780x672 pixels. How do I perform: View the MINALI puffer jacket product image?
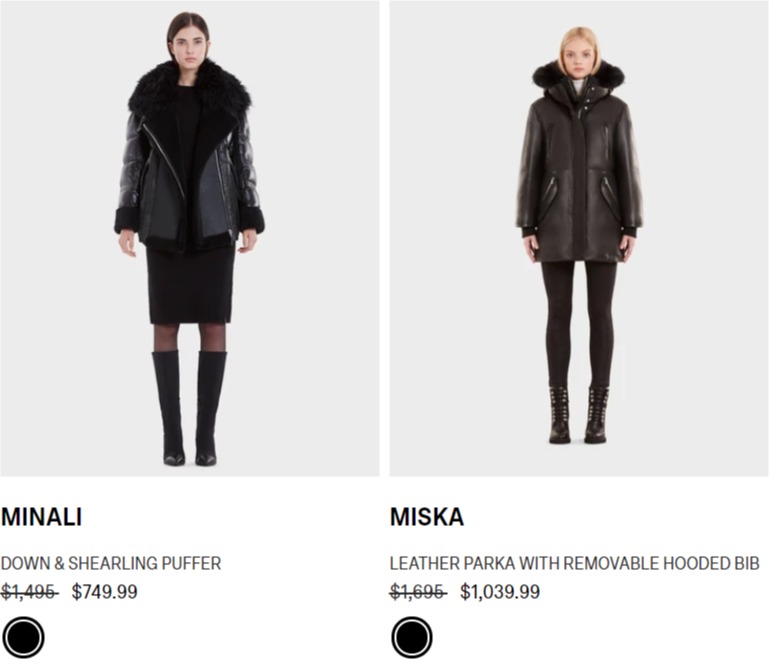pyautogui.click(x=190, y=238)
